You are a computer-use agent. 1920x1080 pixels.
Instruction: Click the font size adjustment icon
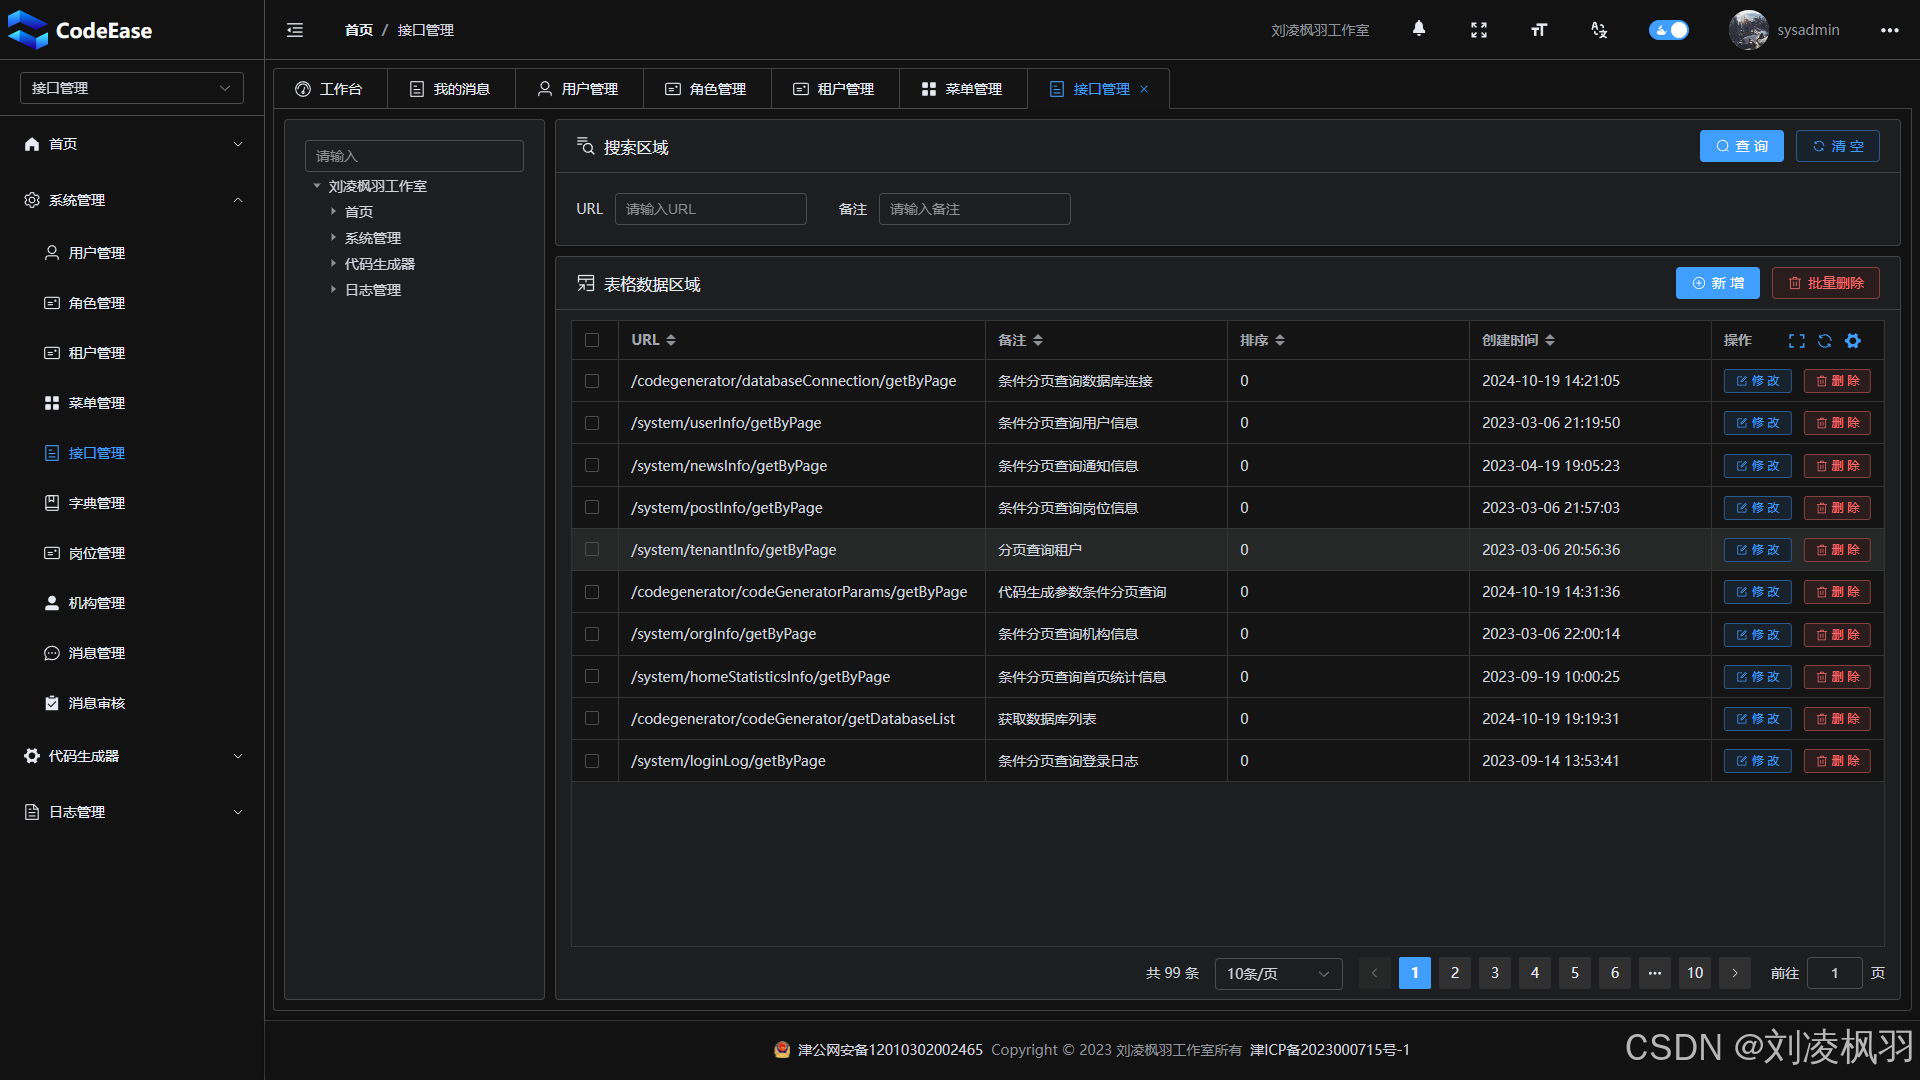pyautogui.click(x=1538, y=29)
